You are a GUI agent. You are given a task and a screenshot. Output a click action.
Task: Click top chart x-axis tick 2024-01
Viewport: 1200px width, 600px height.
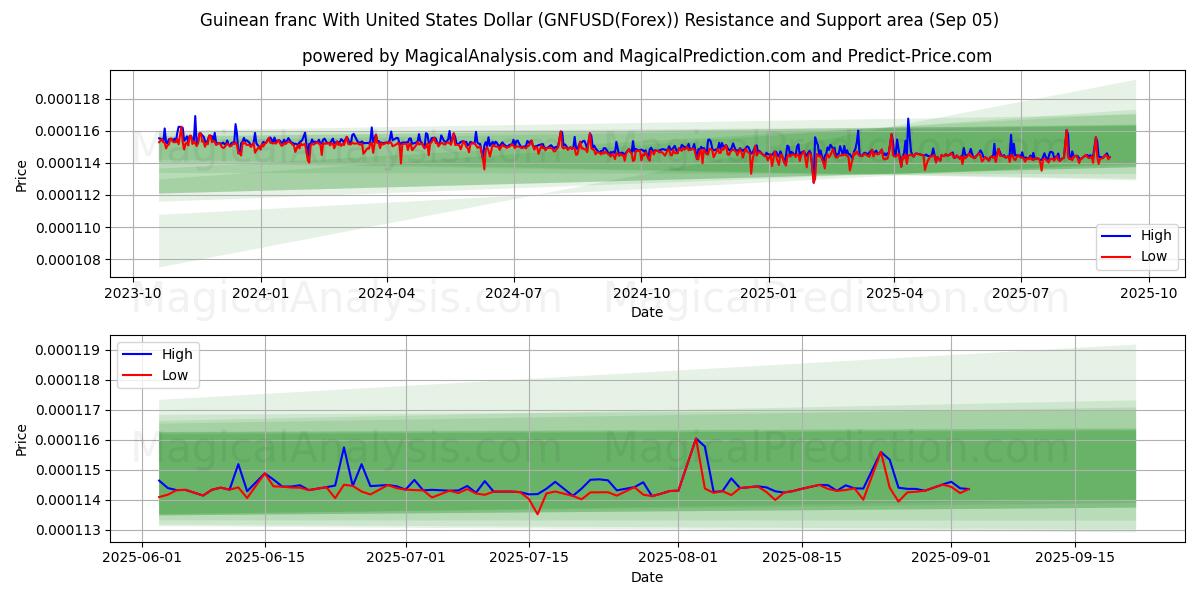click(x=261, y=294)
